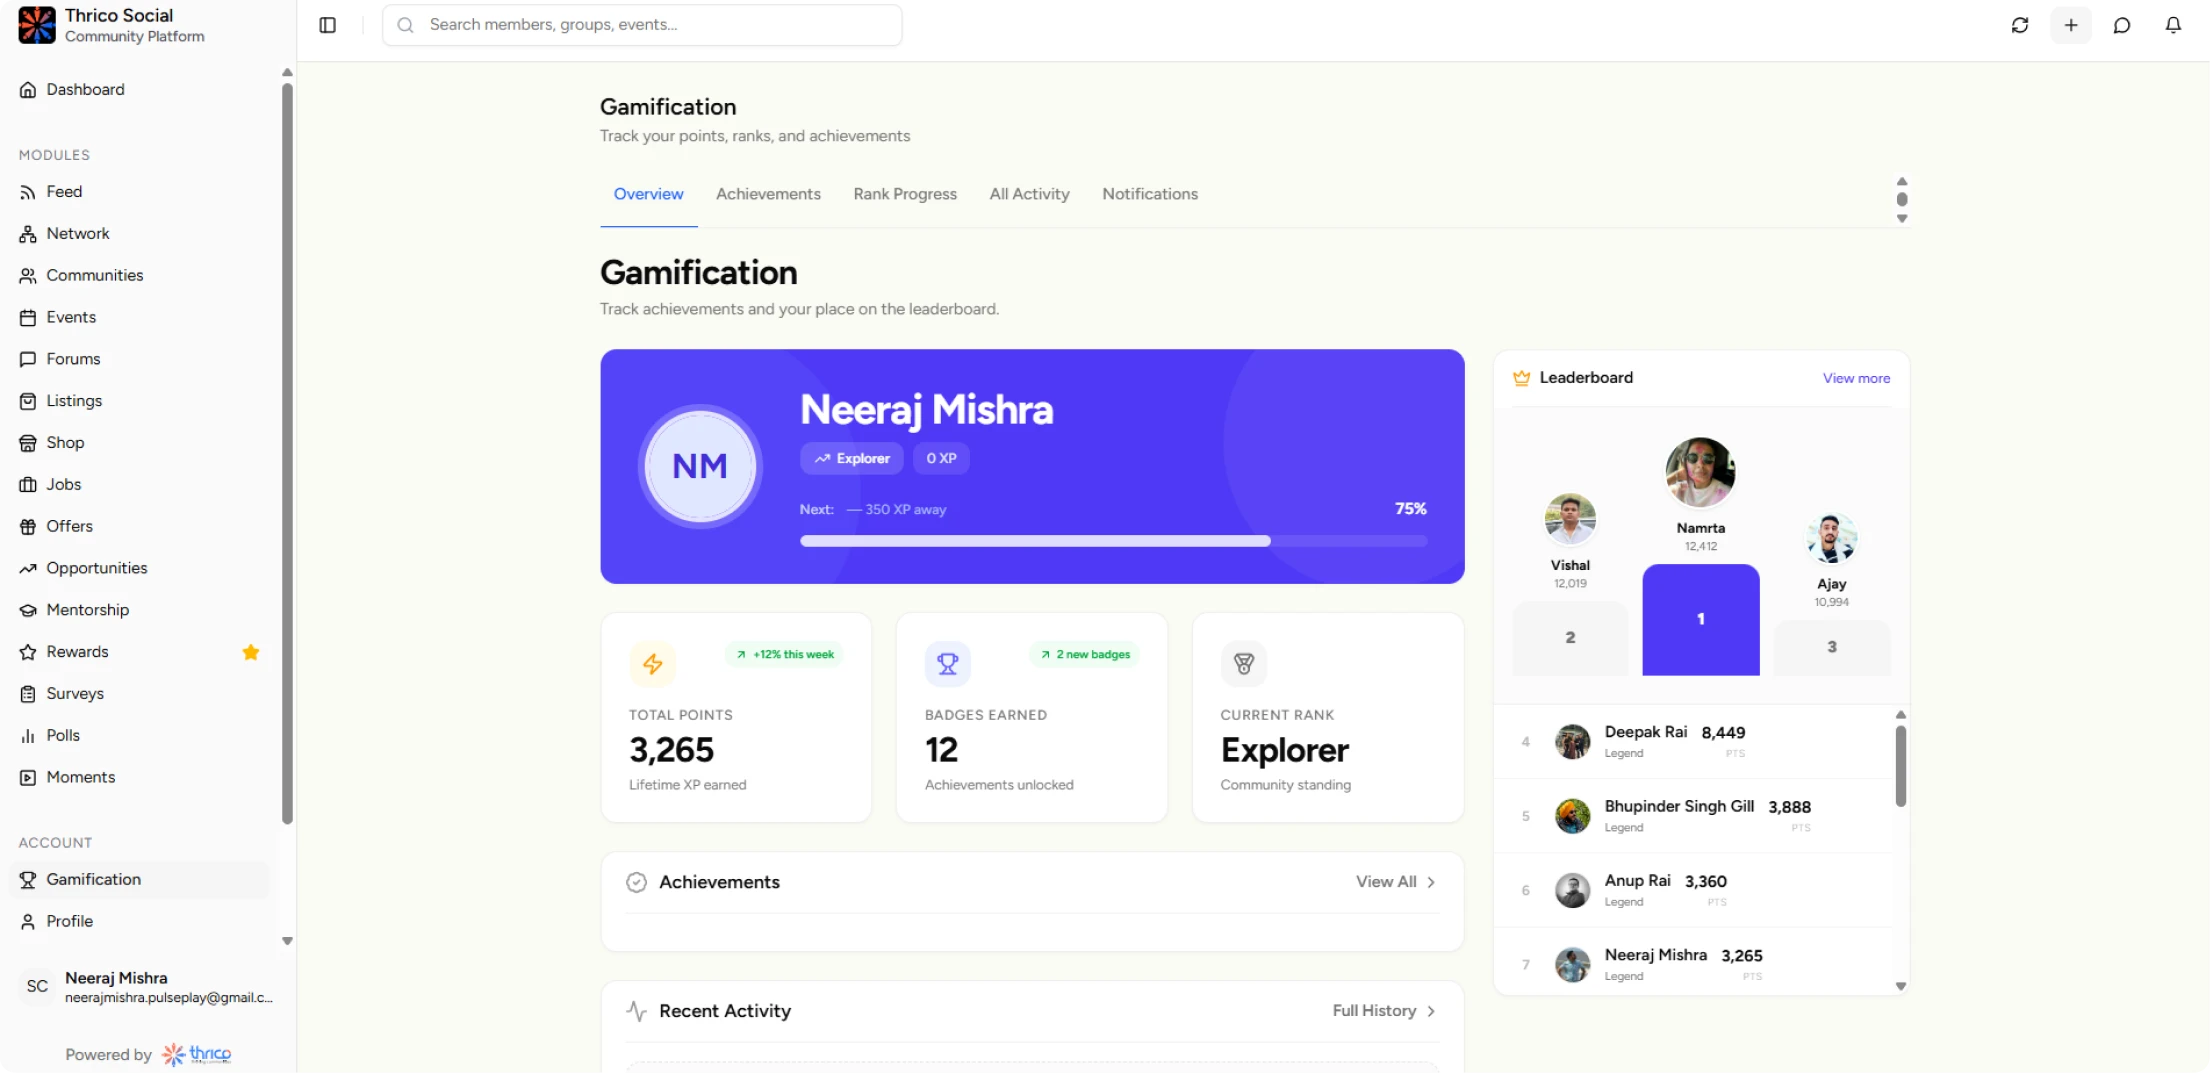This screenshot has width=2210, height=1073.
Task: Click the Deepak Rai leaderboard row
Action: 1692,742
